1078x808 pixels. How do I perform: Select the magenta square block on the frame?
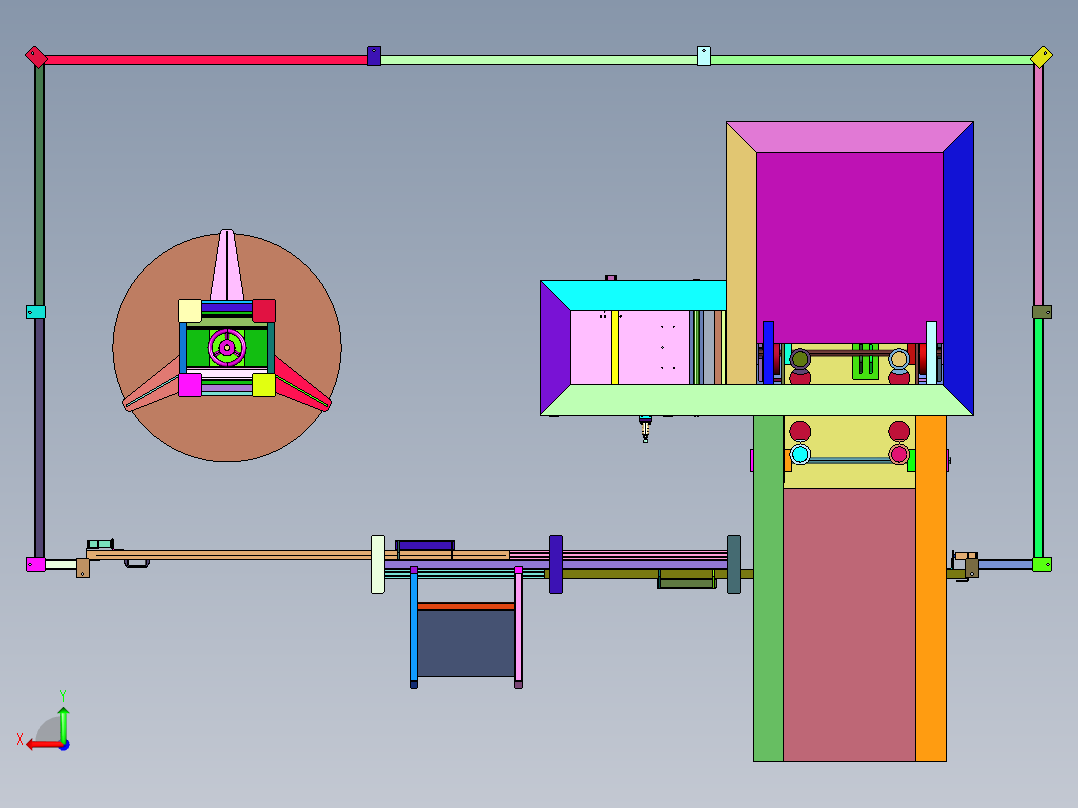(x=190, y=385)
